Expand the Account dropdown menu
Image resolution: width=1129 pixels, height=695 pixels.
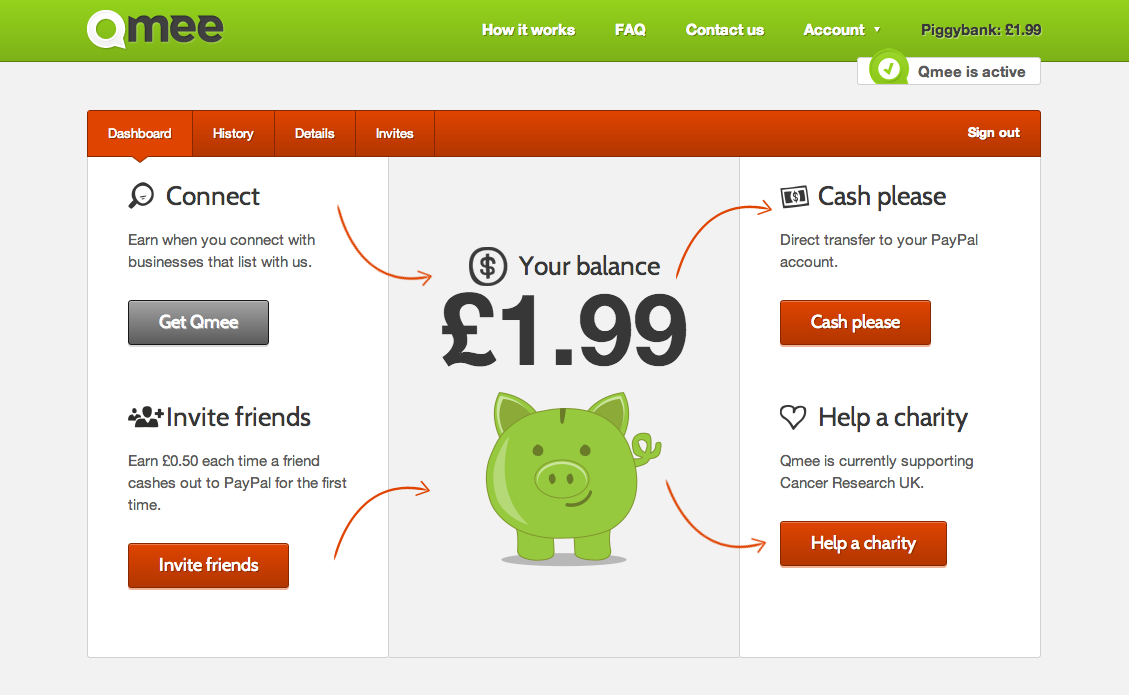click(841, 30)
